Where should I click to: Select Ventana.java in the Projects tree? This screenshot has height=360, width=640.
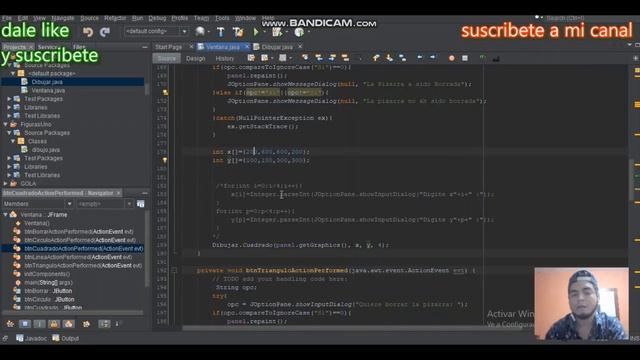(48, 90)
